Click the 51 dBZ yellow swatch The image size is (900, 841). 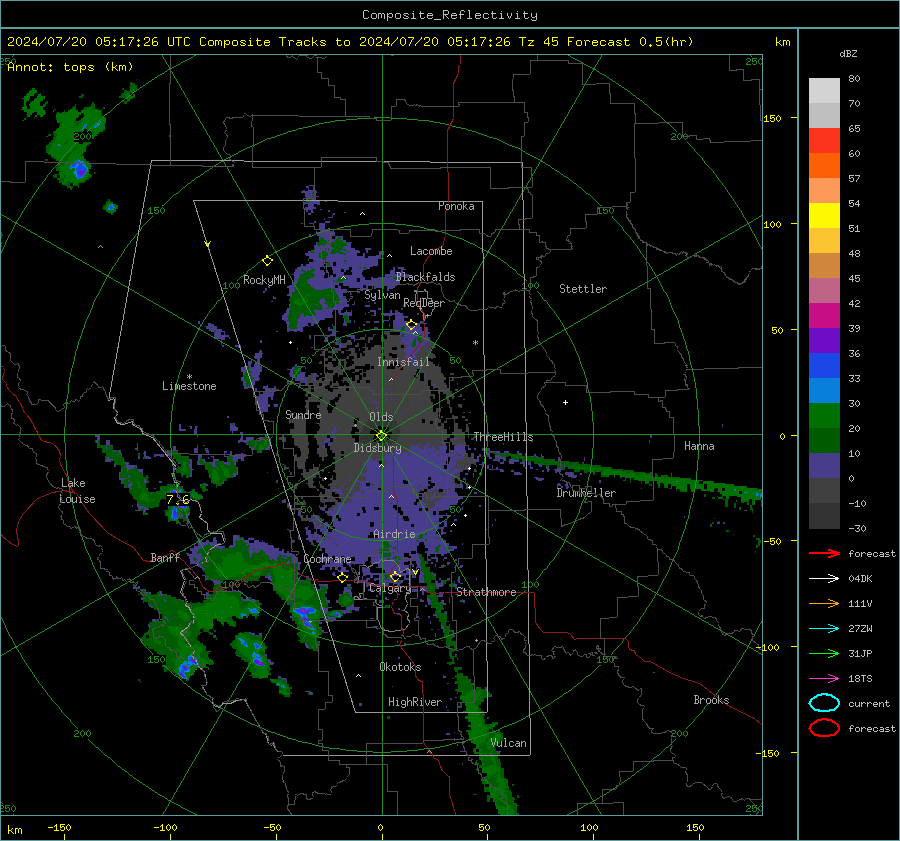tap(824, 215)
